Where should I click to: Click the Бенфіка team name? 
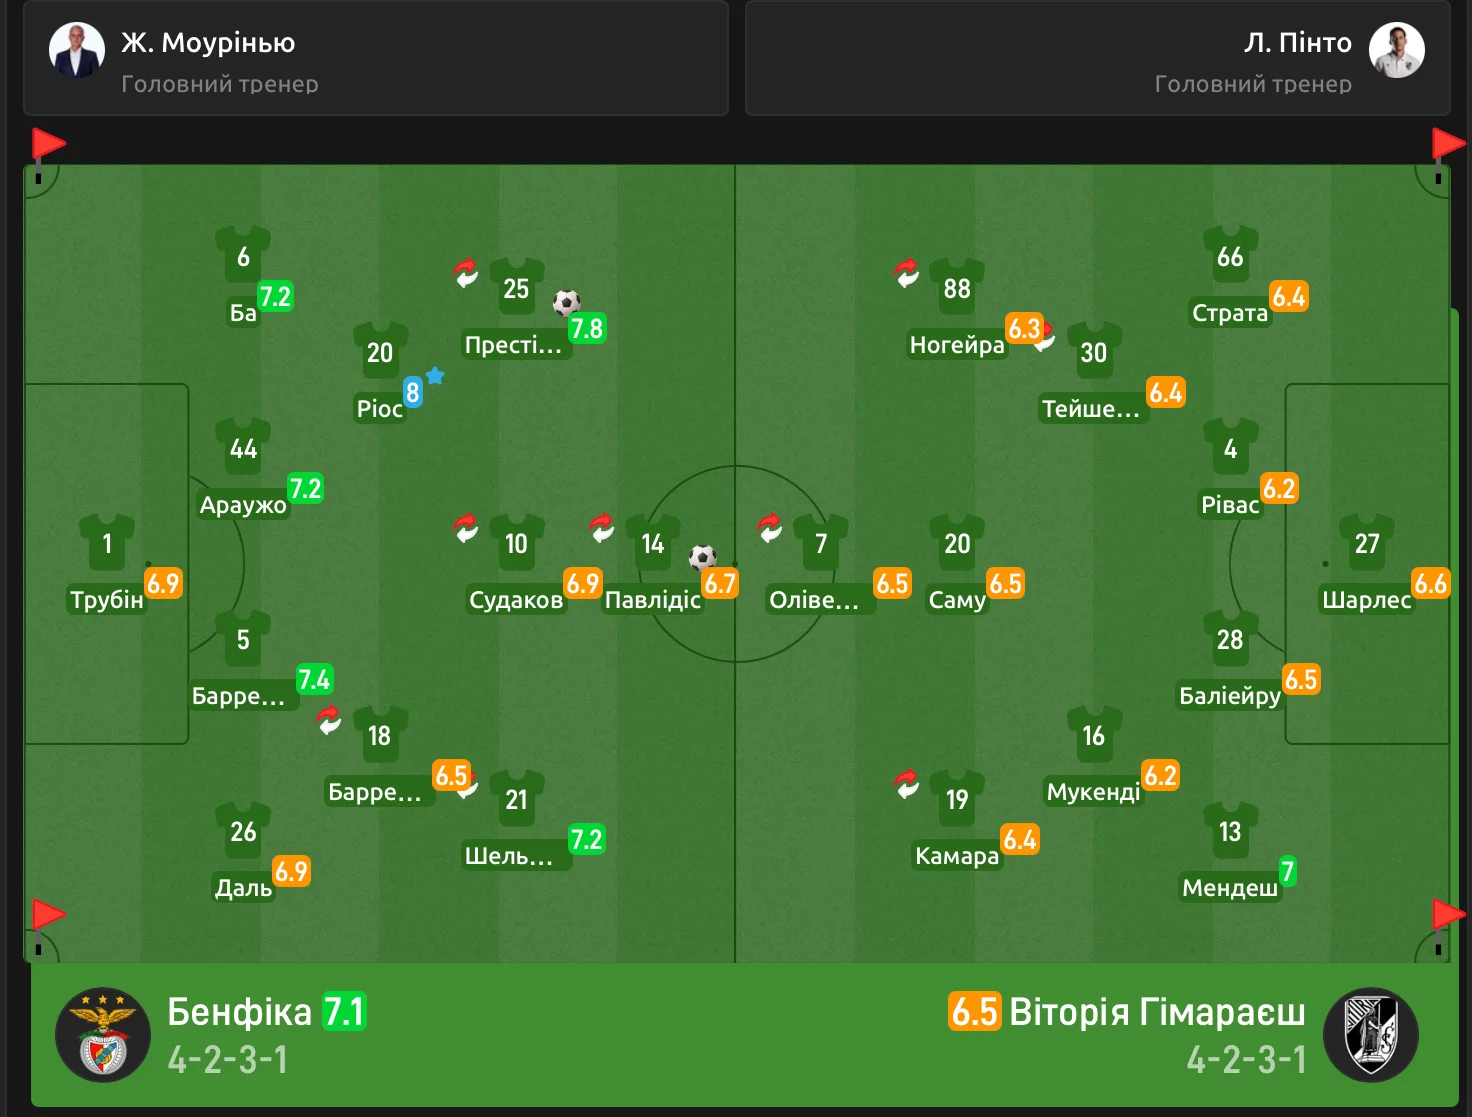(239, 1012)
